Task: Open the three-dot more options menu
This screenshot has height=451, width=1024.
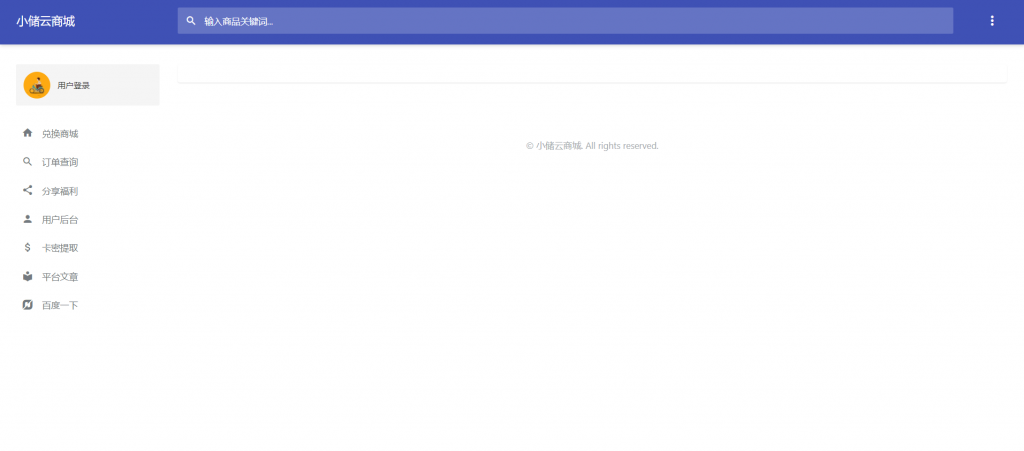Action: pyautogui.click(x=992, y=21)
